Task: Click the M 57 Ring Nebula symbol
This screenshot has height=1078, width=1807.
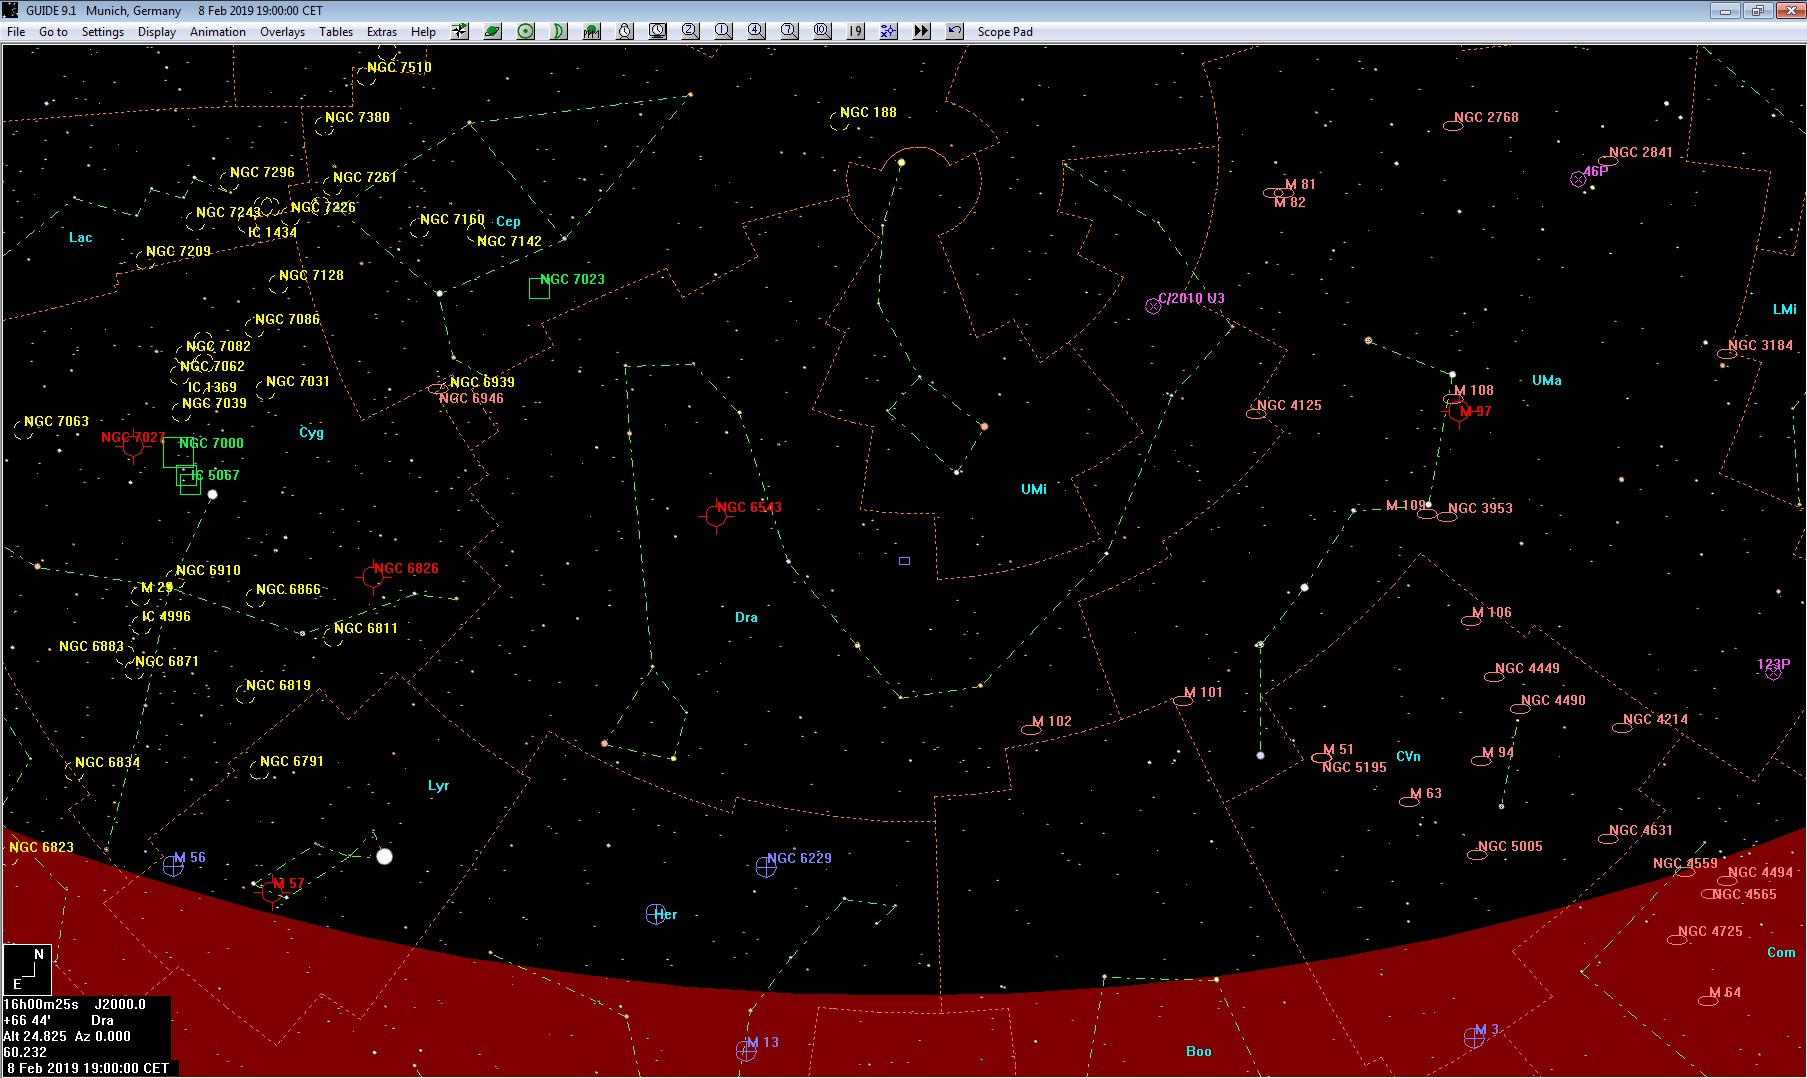Action: [271, 891]
